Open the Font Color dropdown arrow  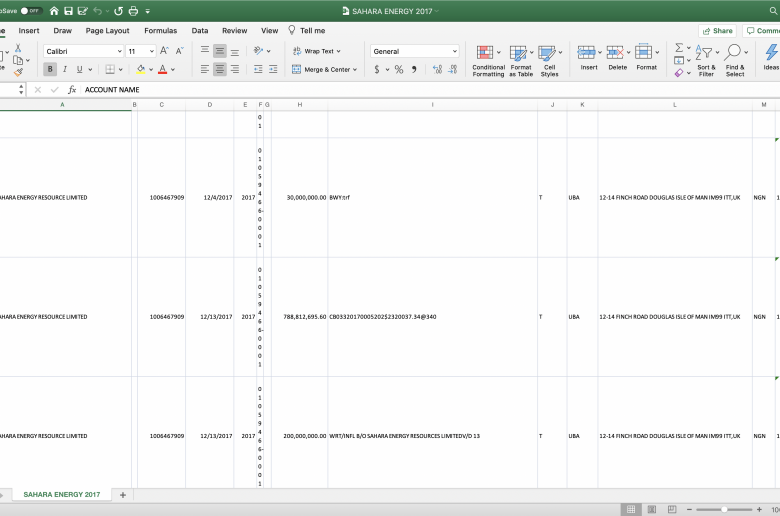173,70
